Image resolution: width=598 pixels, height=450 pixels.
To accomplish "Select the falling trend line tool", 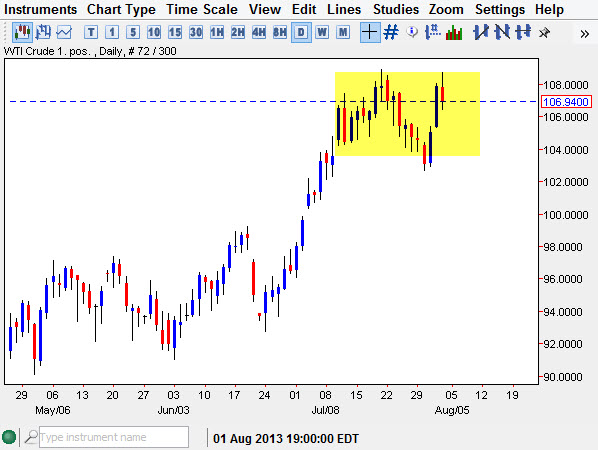I will 502,32.
